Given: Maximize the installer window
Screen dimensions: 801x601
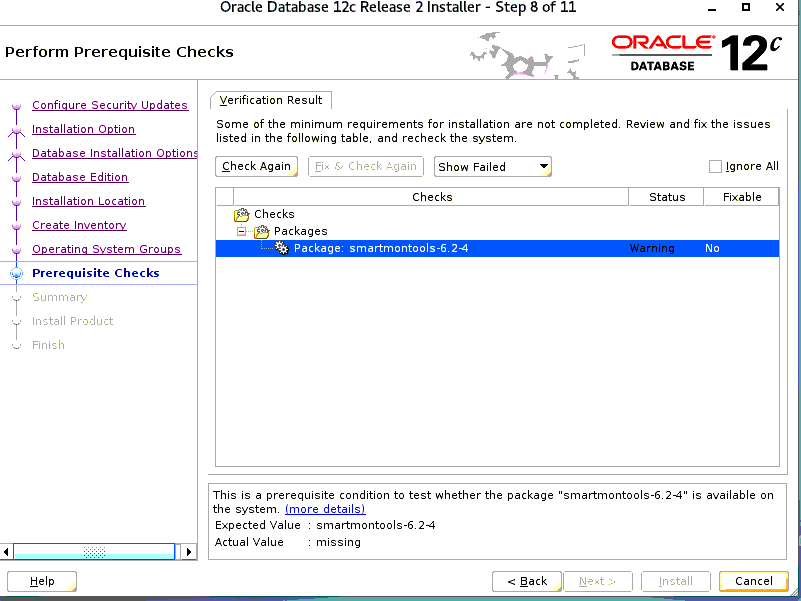Looking at the screenshot, I should (746, 7).
